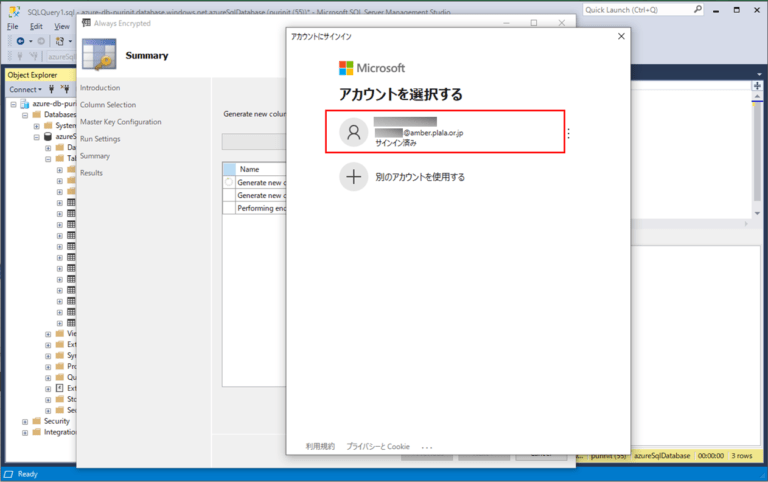Image resolution: width=768 pixels, height=482 pixels.
Task: Click the plus icon for another account
Action: [354, 177]
